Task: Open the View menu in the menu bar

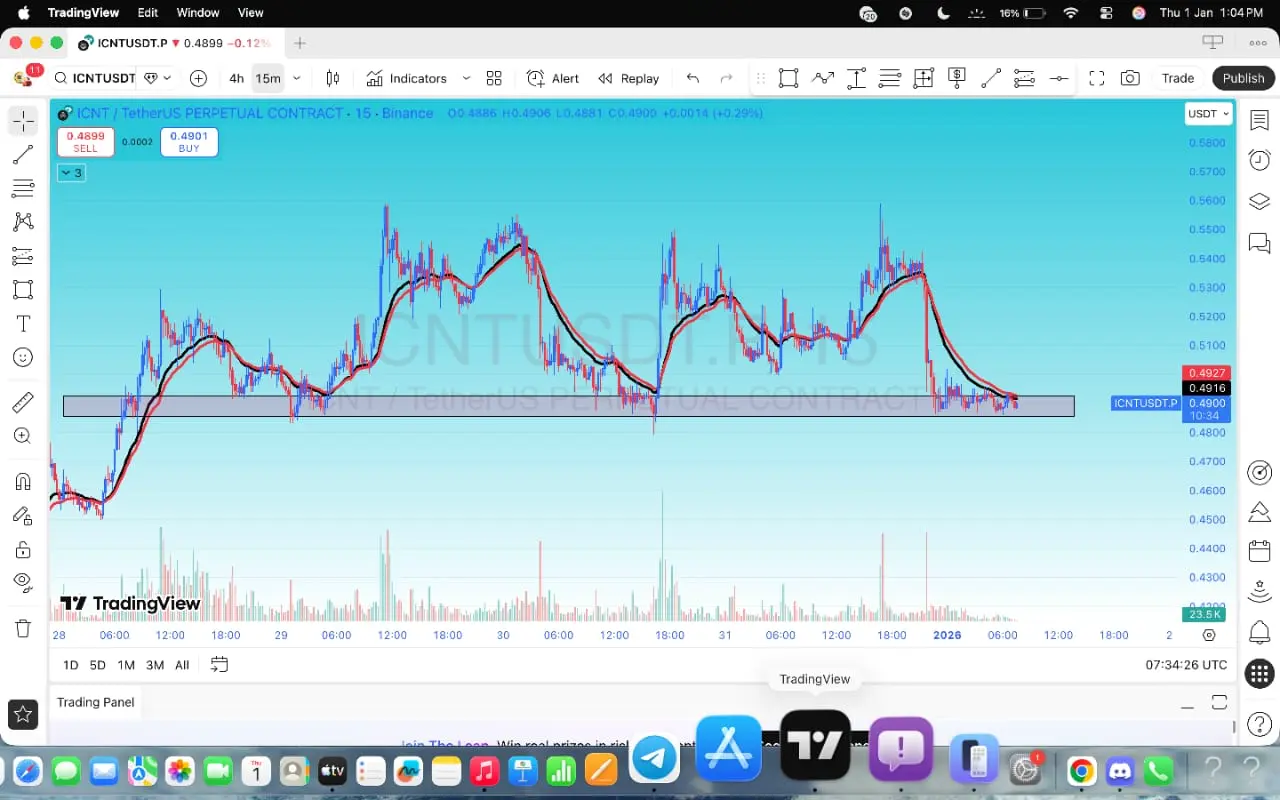Action: point(251,13)
